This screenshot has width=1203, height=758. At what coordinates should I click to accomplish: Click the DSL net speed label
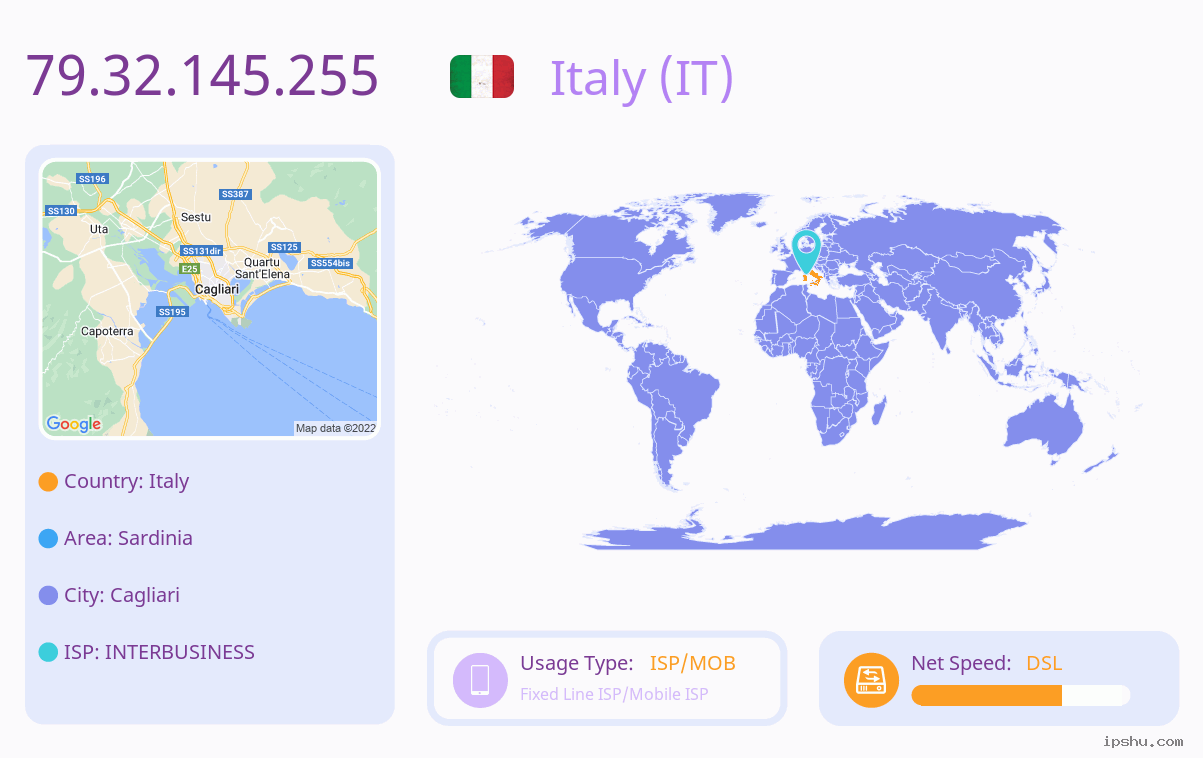(x=1044, y=663)
